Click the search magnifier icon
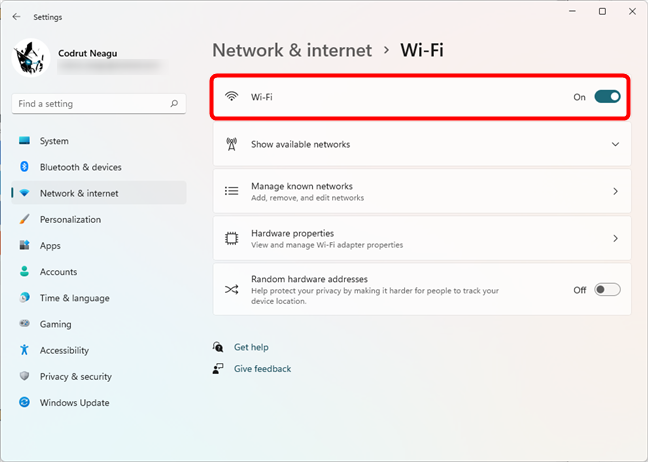Viewport: 648px width, 462px height. click(x=174, y=103)
